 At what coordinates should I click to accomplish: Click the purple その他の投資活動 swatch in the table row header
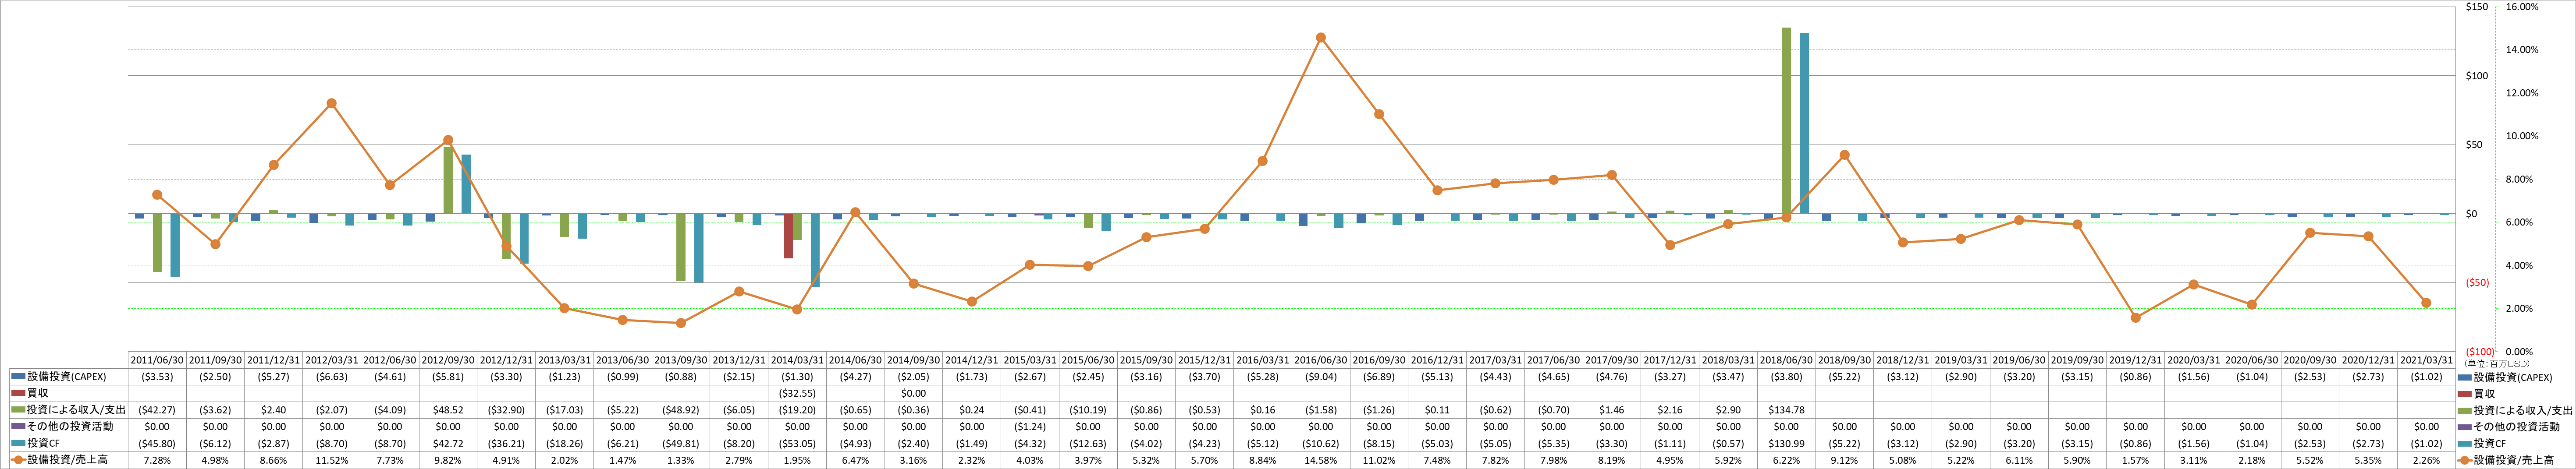click(19, 427)
